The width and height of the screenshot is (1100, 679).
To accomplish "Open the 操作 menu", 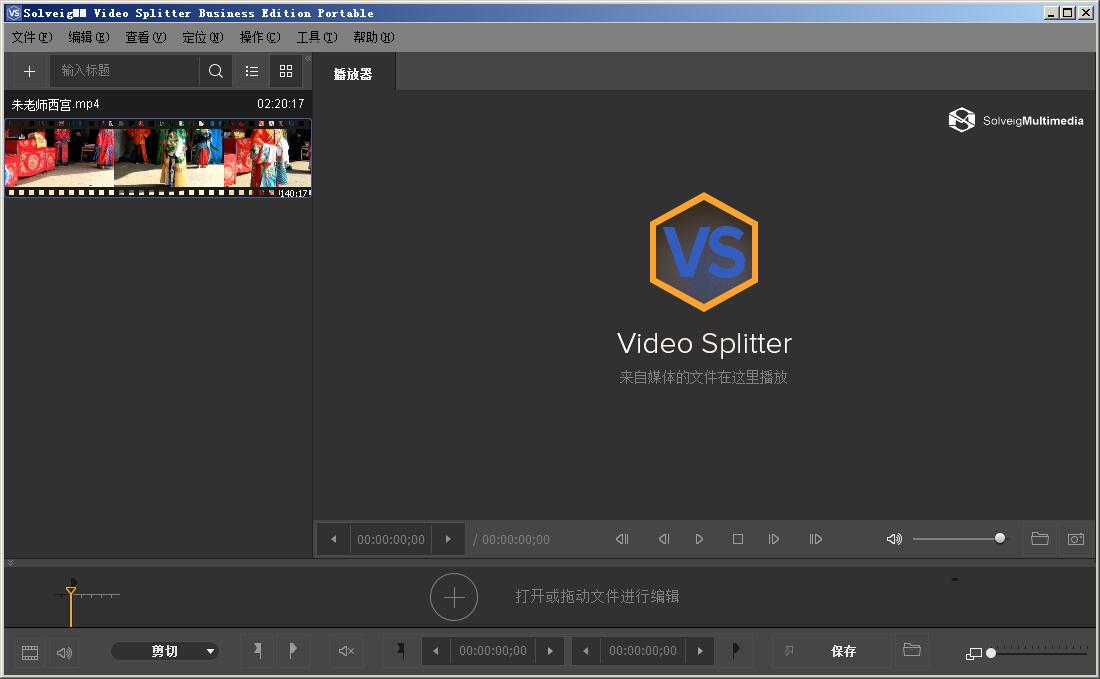I will point(260,37).
